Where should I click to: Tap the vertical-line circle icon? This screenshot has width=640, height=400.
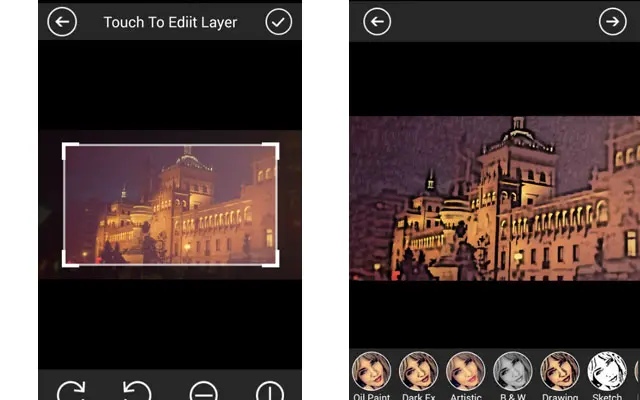(x=269, y=391)
